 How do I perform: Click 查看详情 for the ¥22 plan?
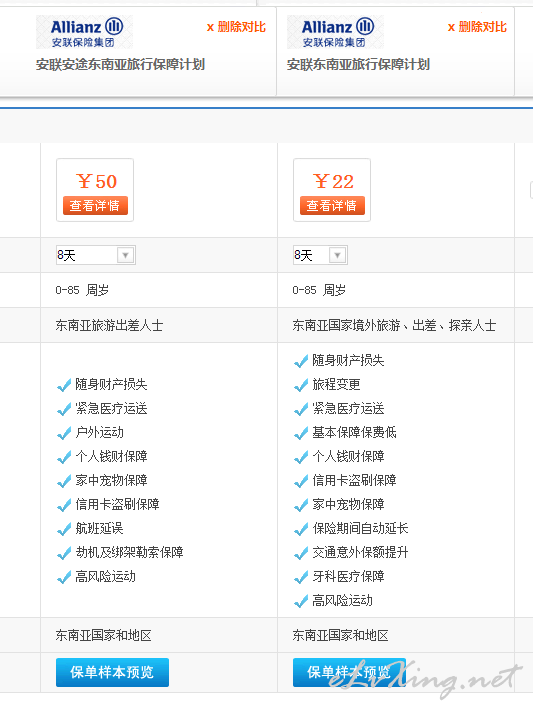pyautogui.click(x=332, y=206)
